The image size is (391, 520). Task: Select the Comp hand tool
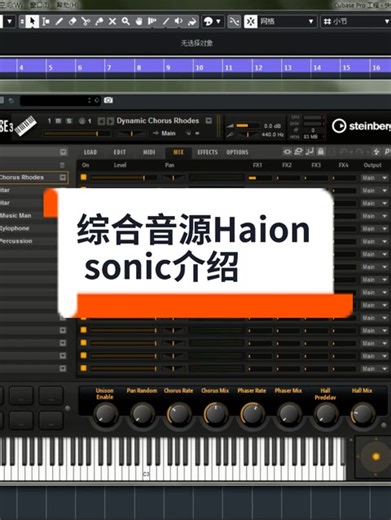click(139, 21)
